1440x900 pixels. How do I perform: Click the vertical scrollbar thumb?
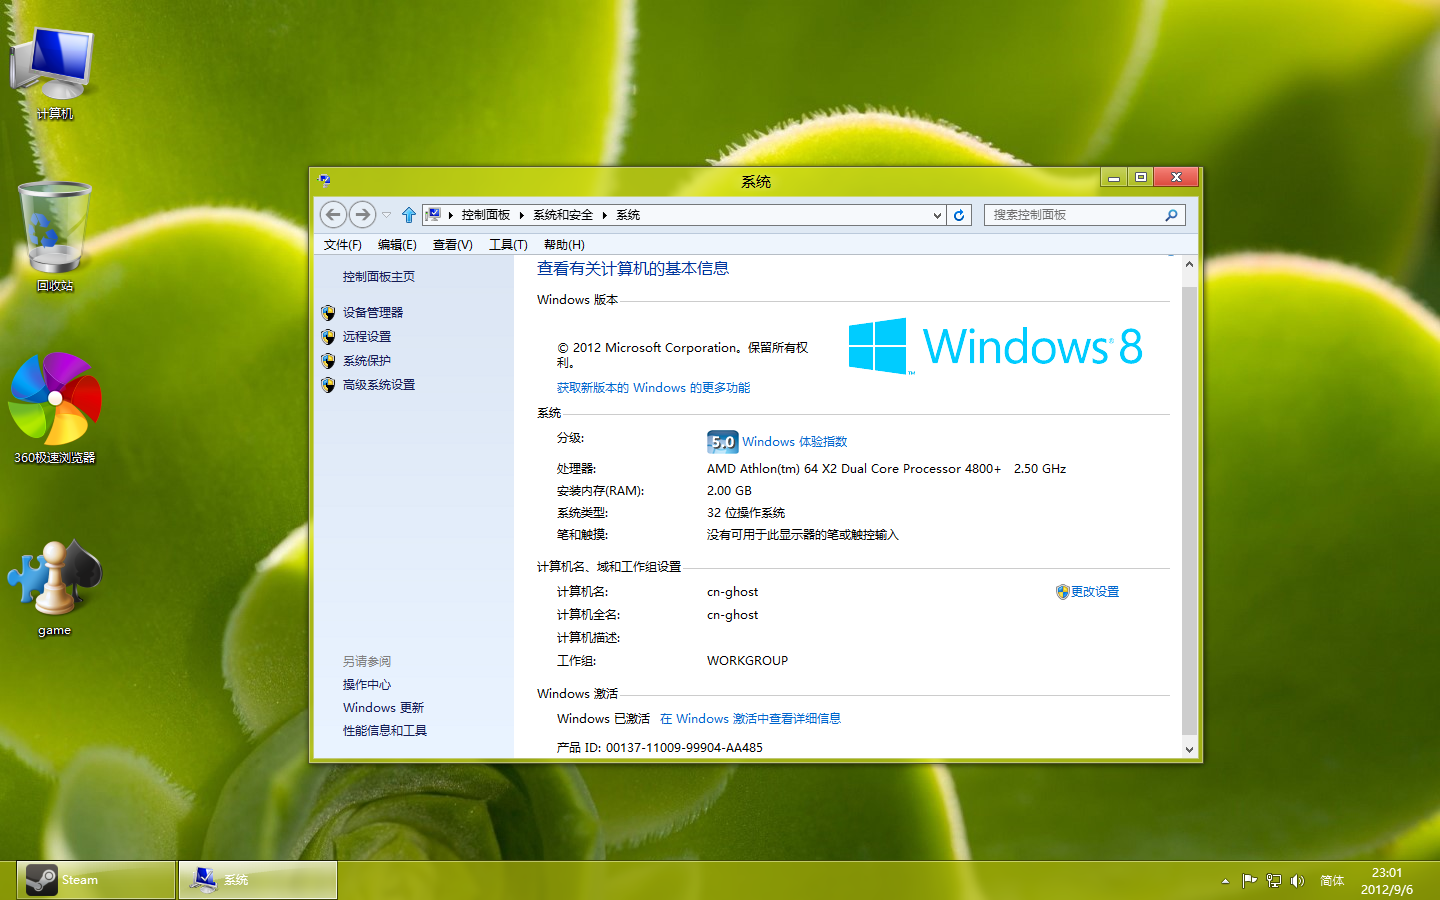click(1189, 510)
